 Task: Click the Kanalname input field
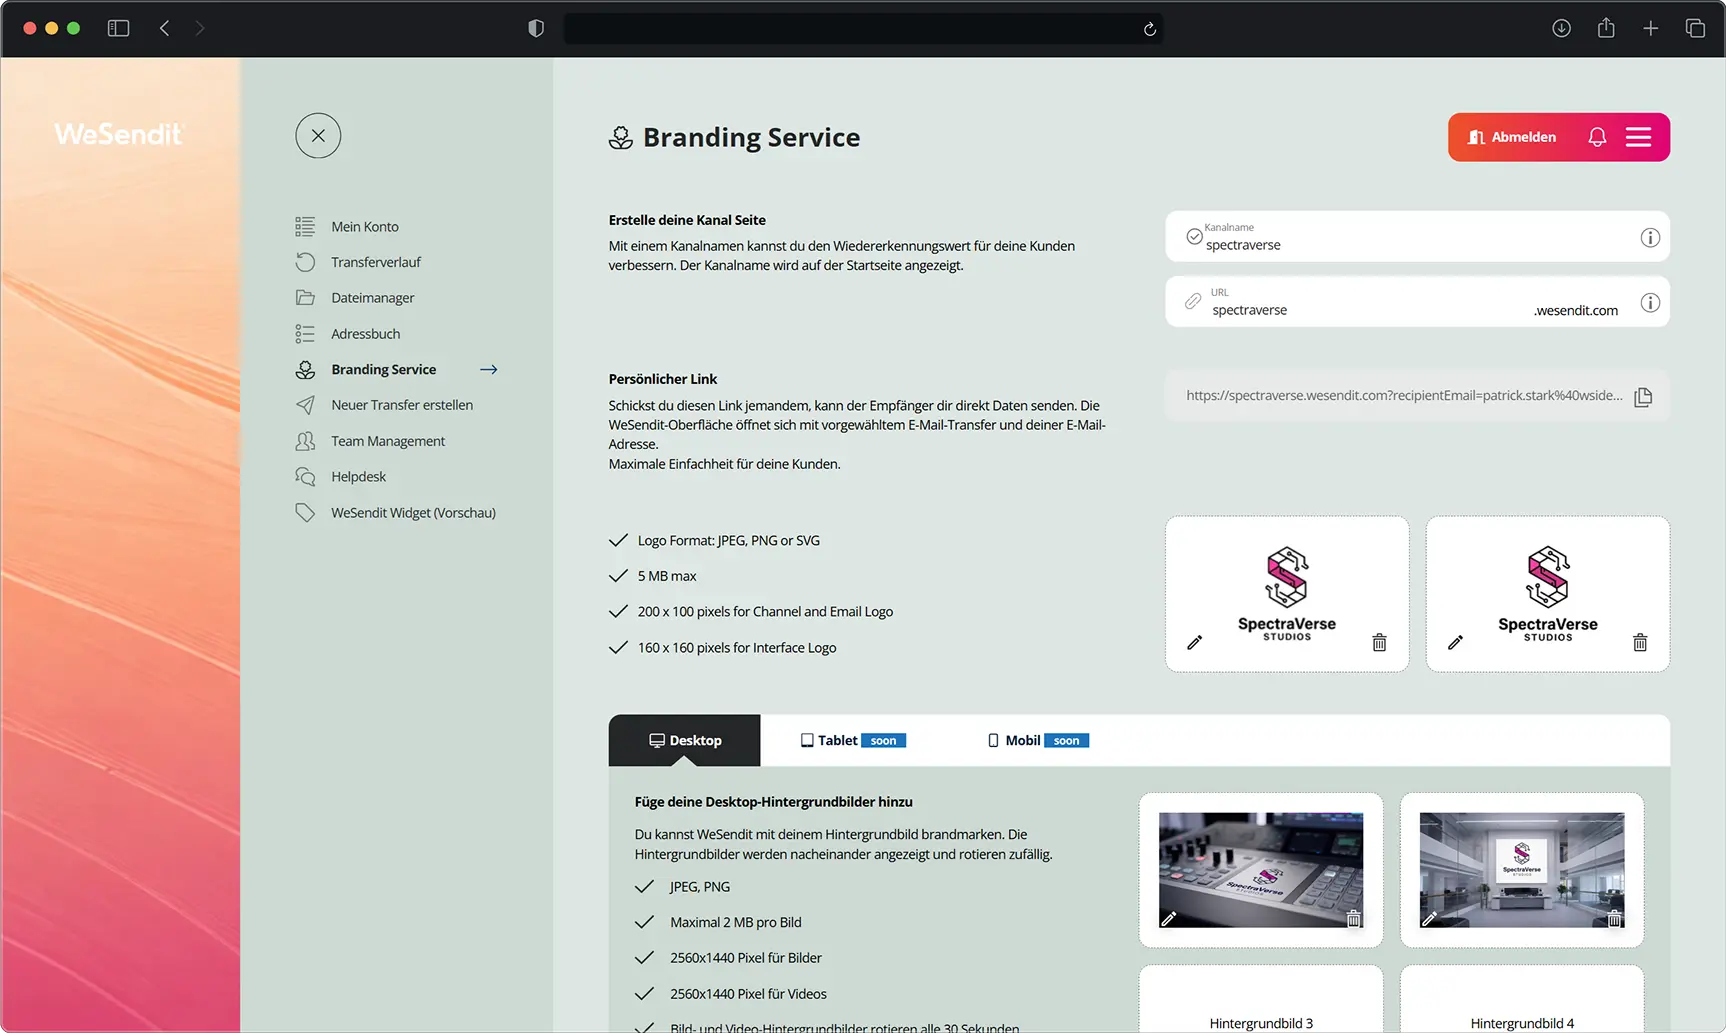(1417, 237)
